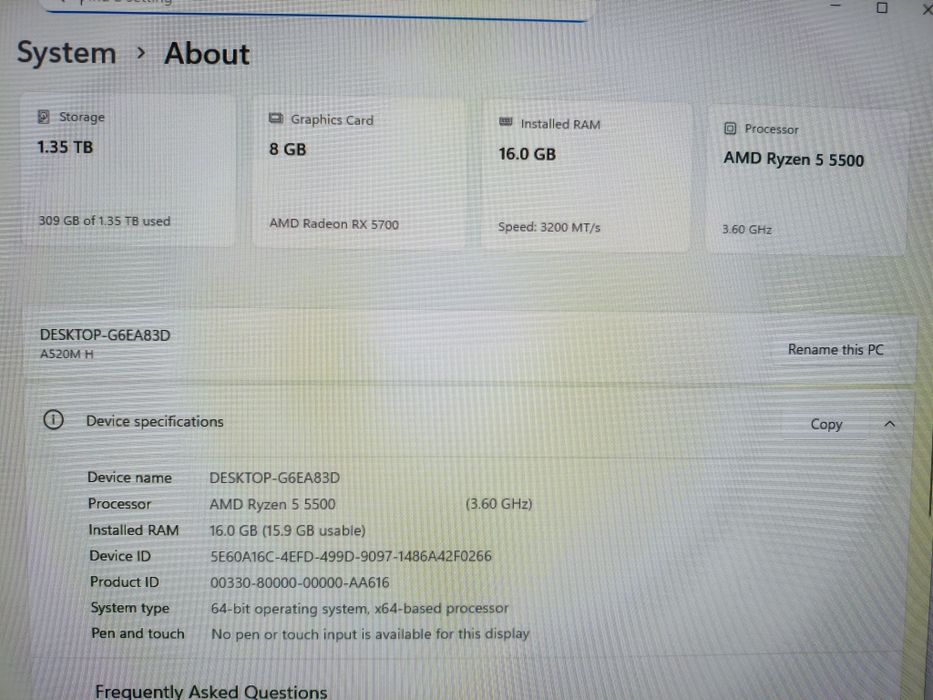This screenshot has height=700, width=933.
Task: Click the A520M H model text
Action: pos(67,354)
